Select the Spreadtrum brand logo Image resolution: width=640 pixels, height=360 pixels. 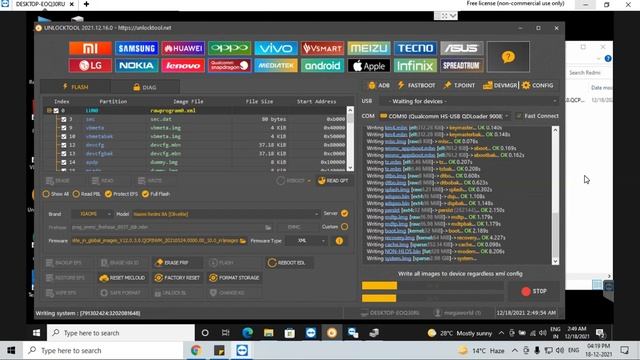point(462,65)
